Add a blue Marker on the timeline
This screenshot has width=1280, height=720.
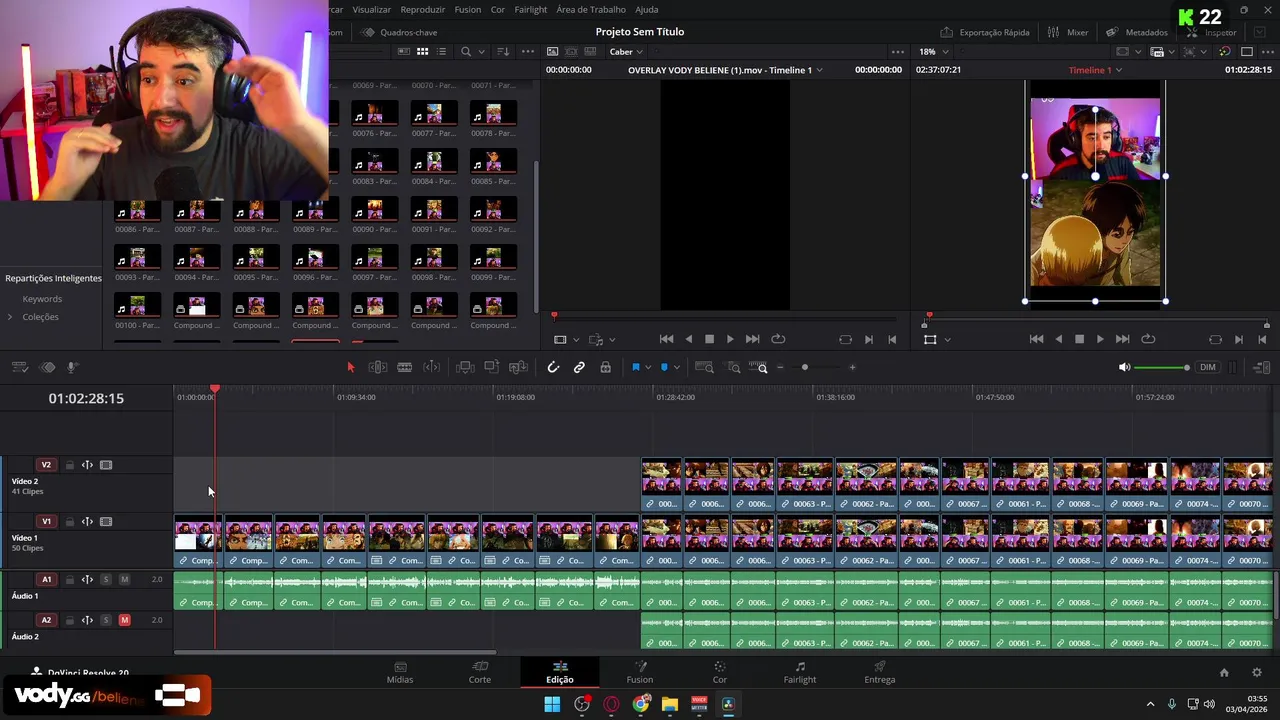click(x=664, y=367)
